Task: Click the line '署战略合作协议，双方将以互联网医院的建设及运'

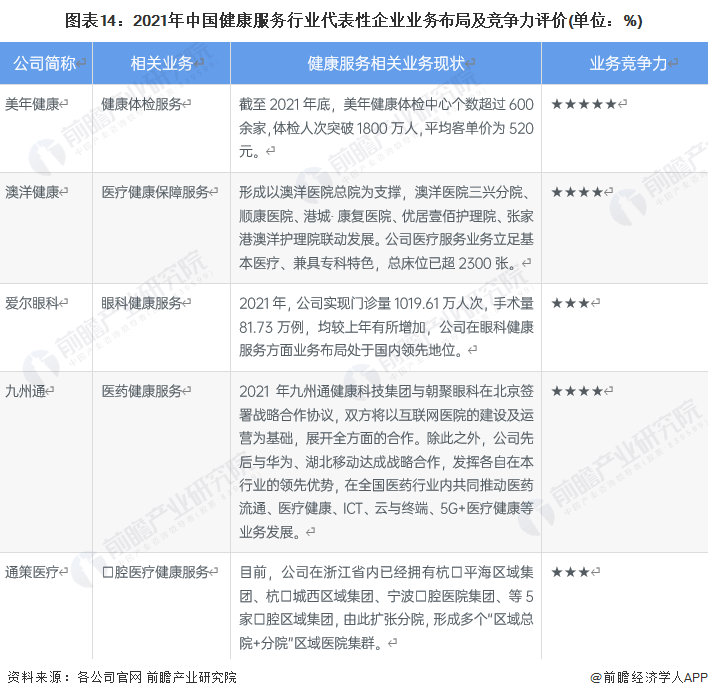Action: 387,415
